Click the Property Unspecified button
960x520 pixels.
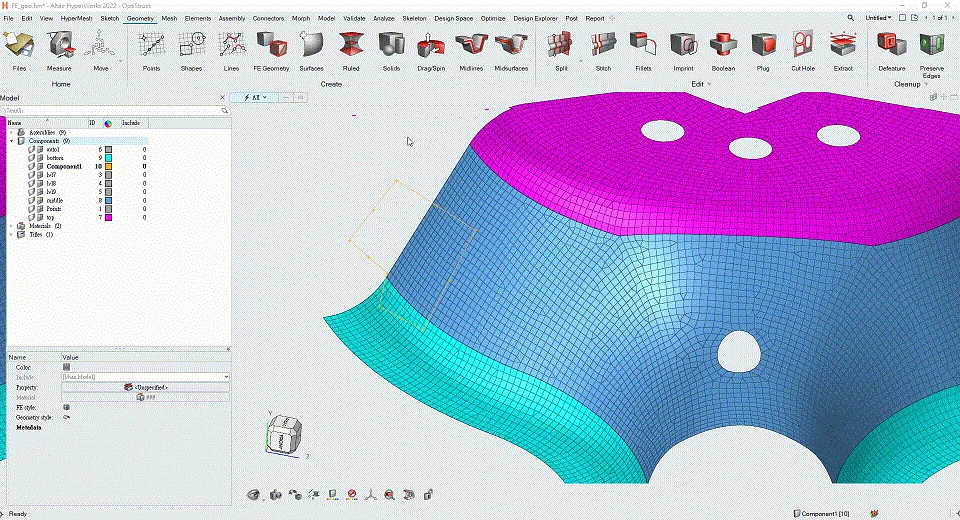(x=146, y=387)
